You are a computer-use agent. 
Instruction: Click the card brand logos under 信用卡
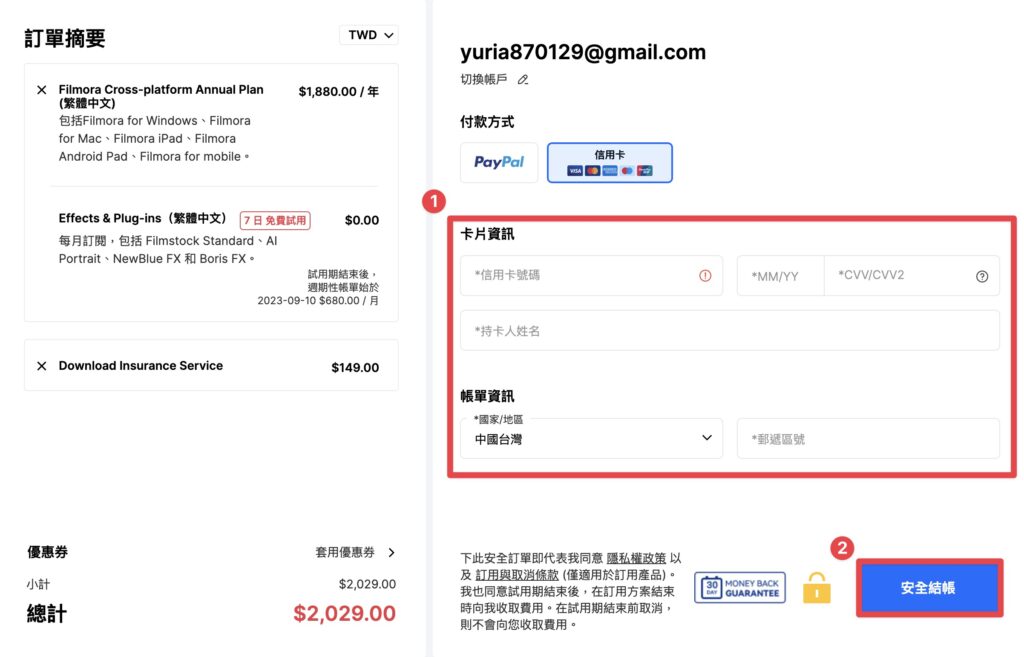pos(610,170)
